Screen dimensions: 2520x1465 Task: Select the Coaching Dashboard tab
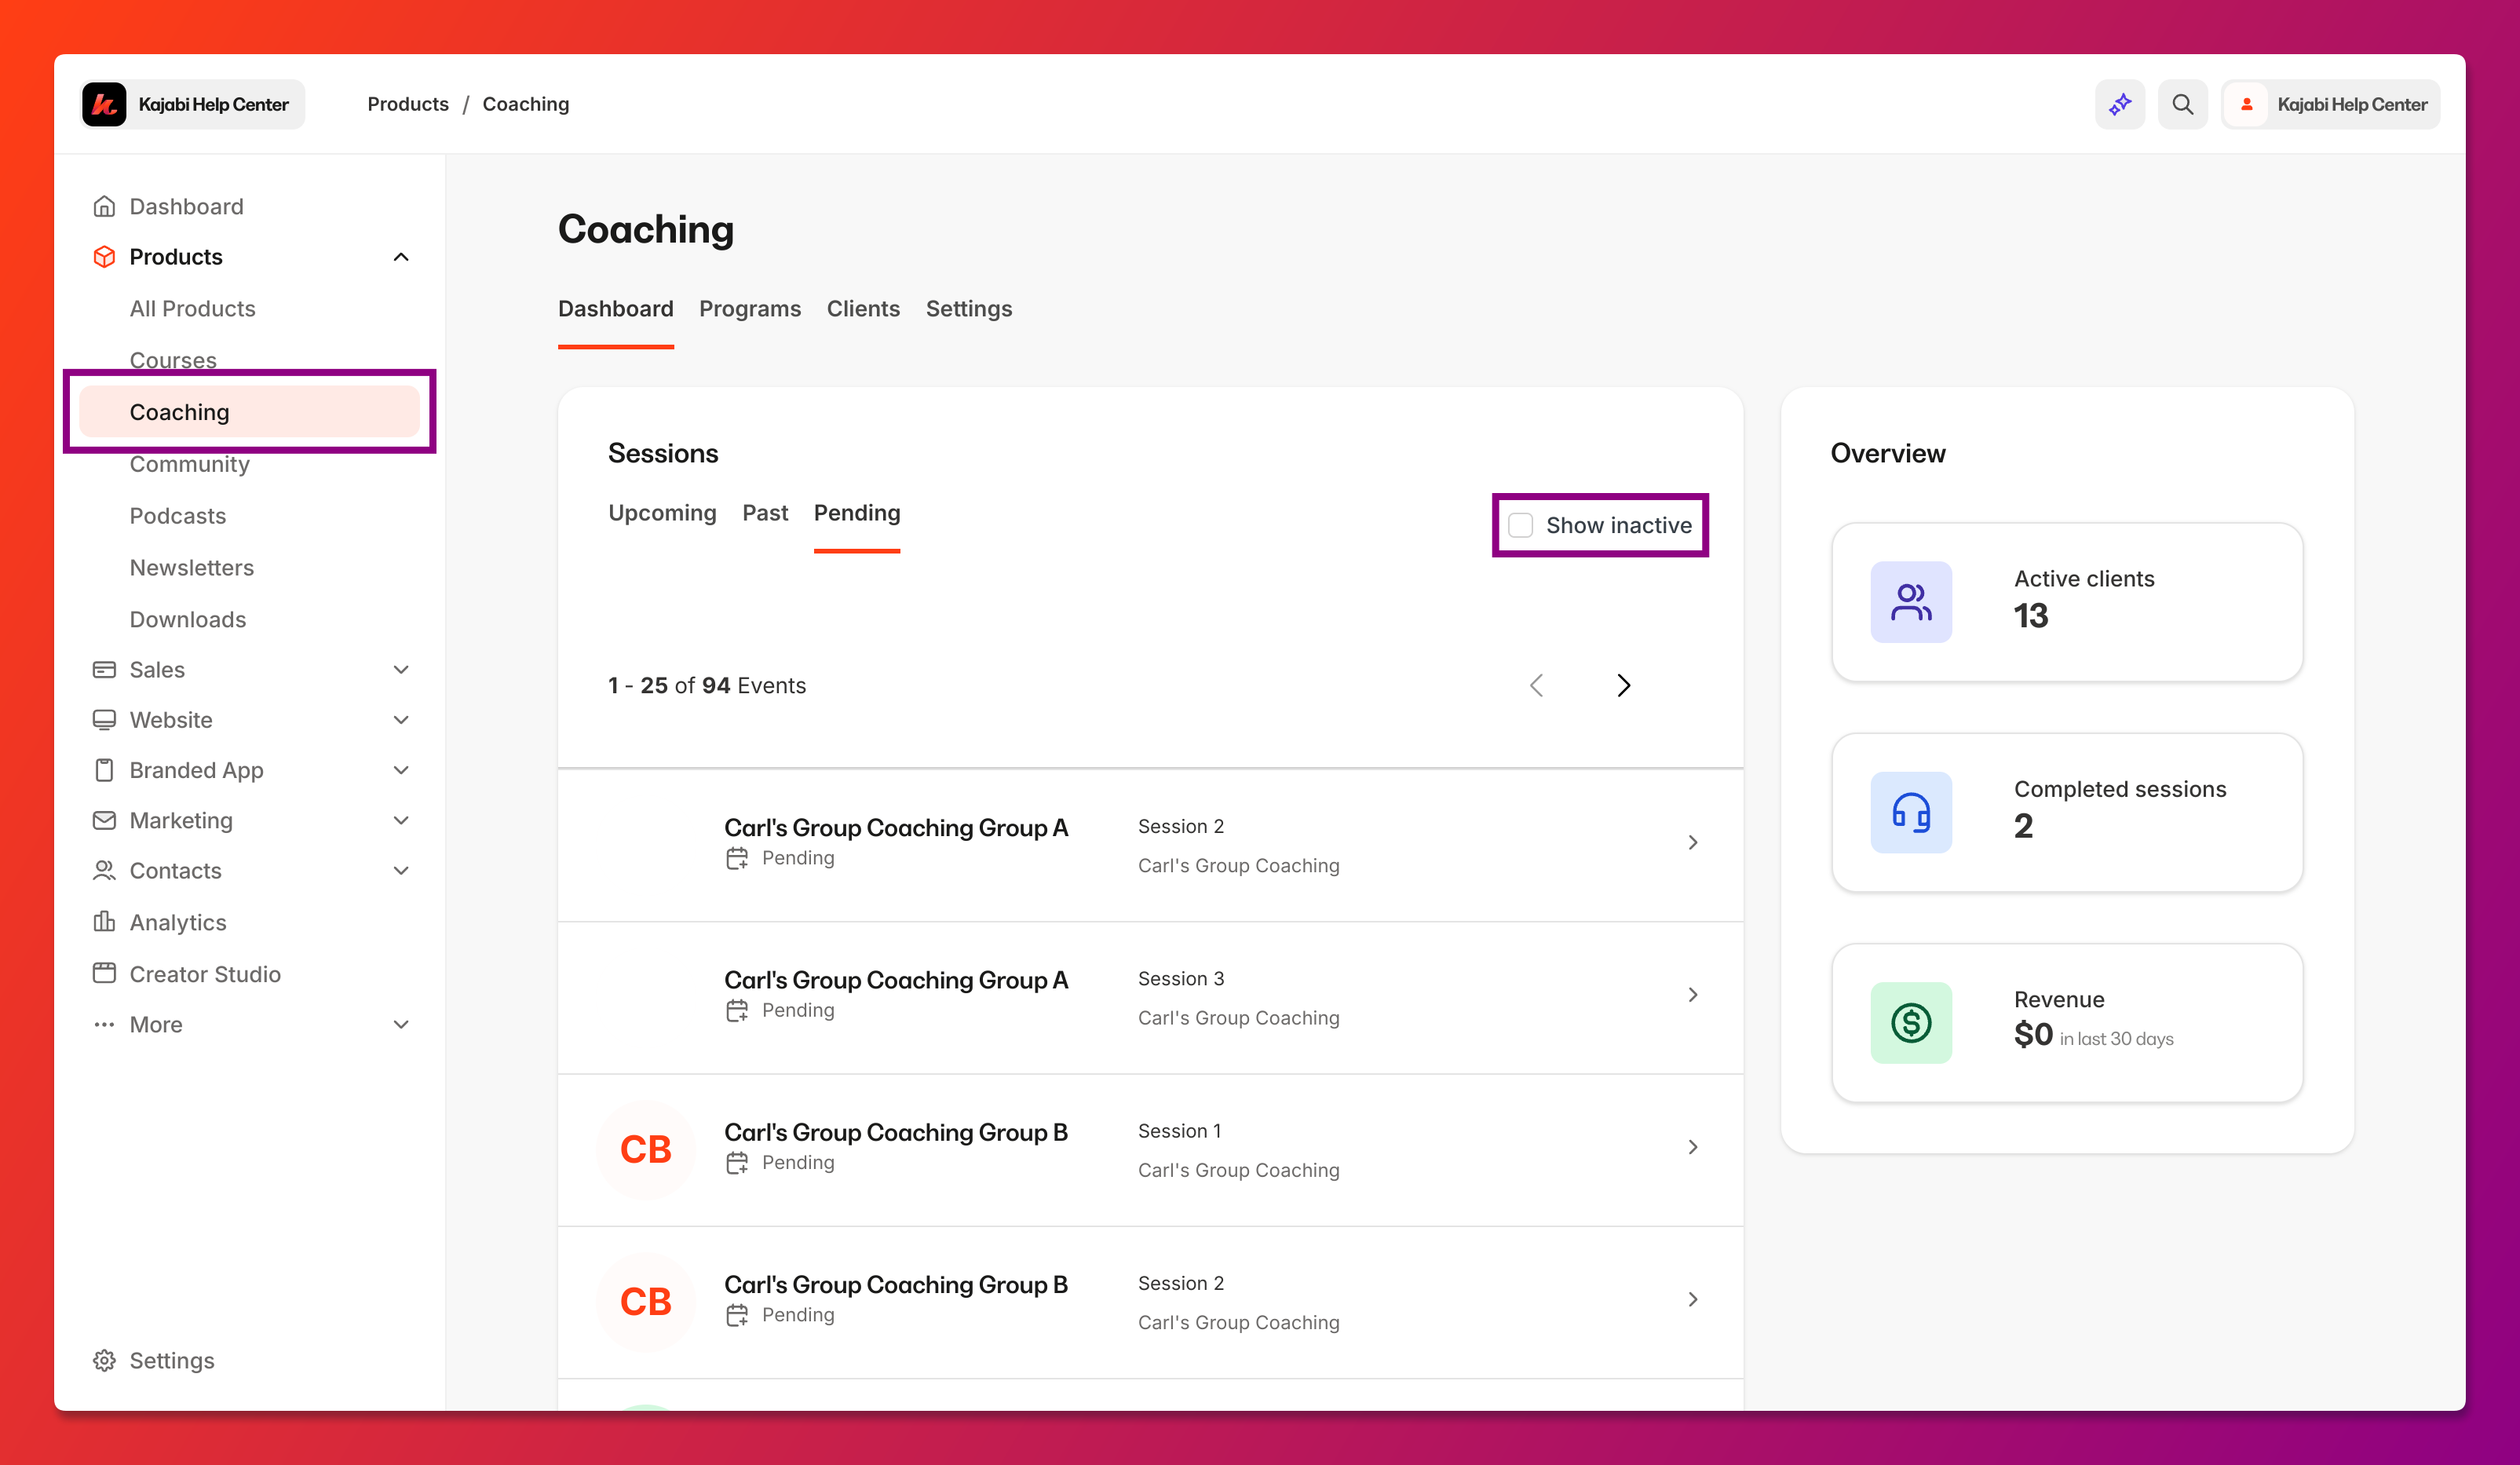click(x=615, y=308)
